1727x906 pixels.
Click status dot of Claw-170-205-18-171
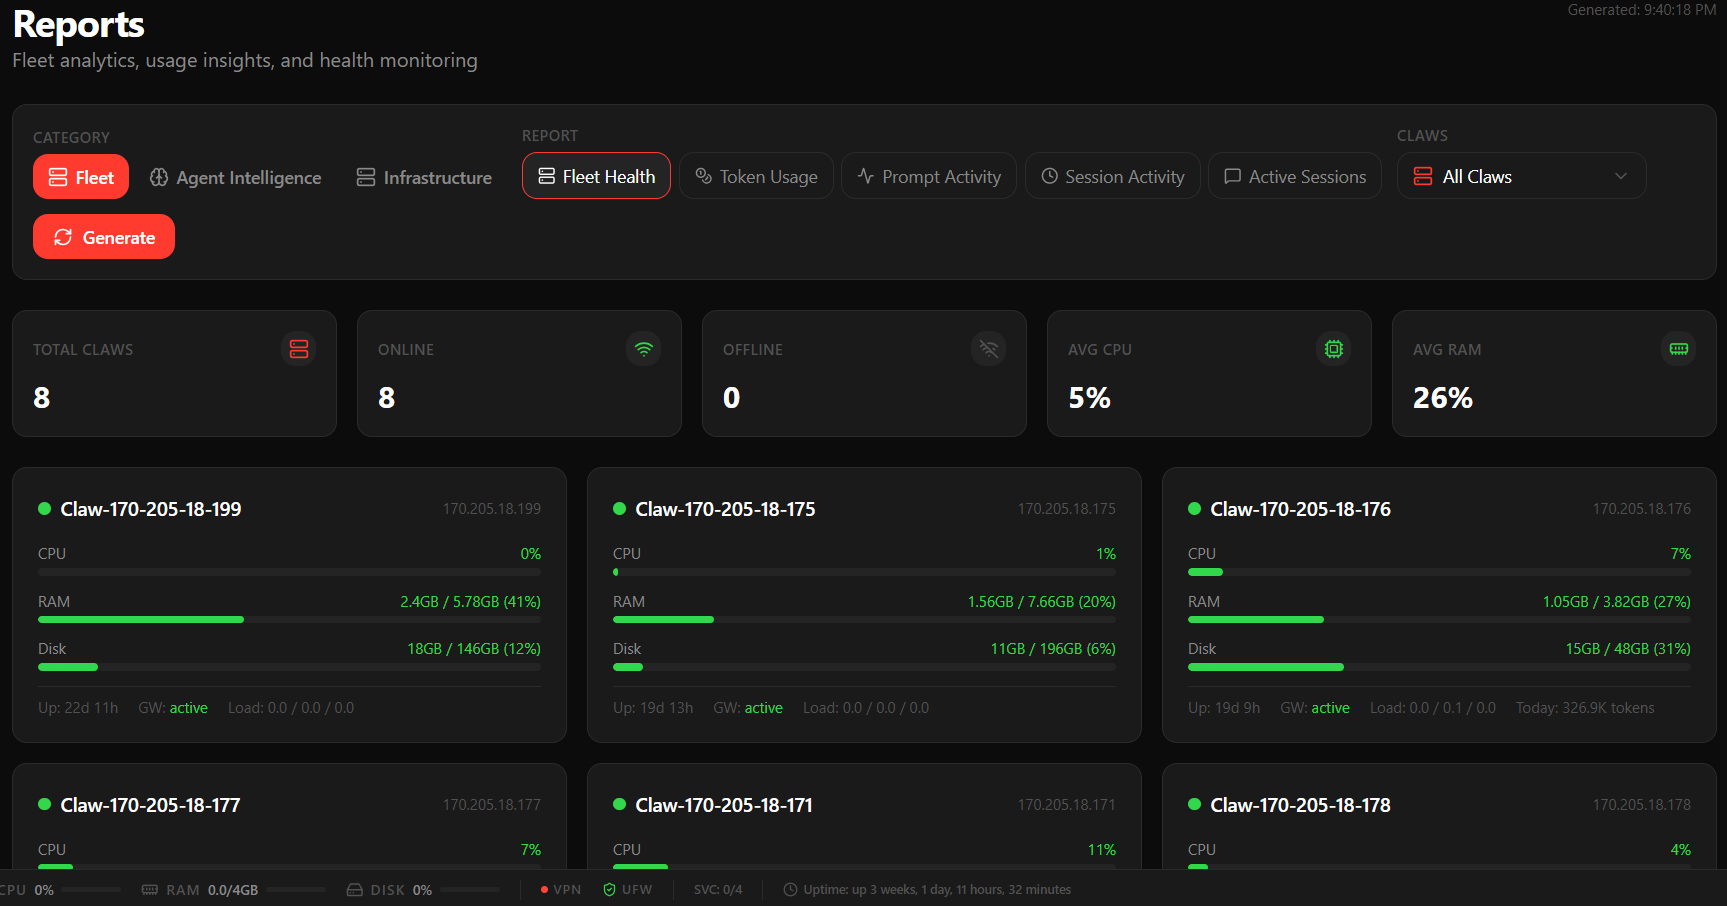(619, 804)
